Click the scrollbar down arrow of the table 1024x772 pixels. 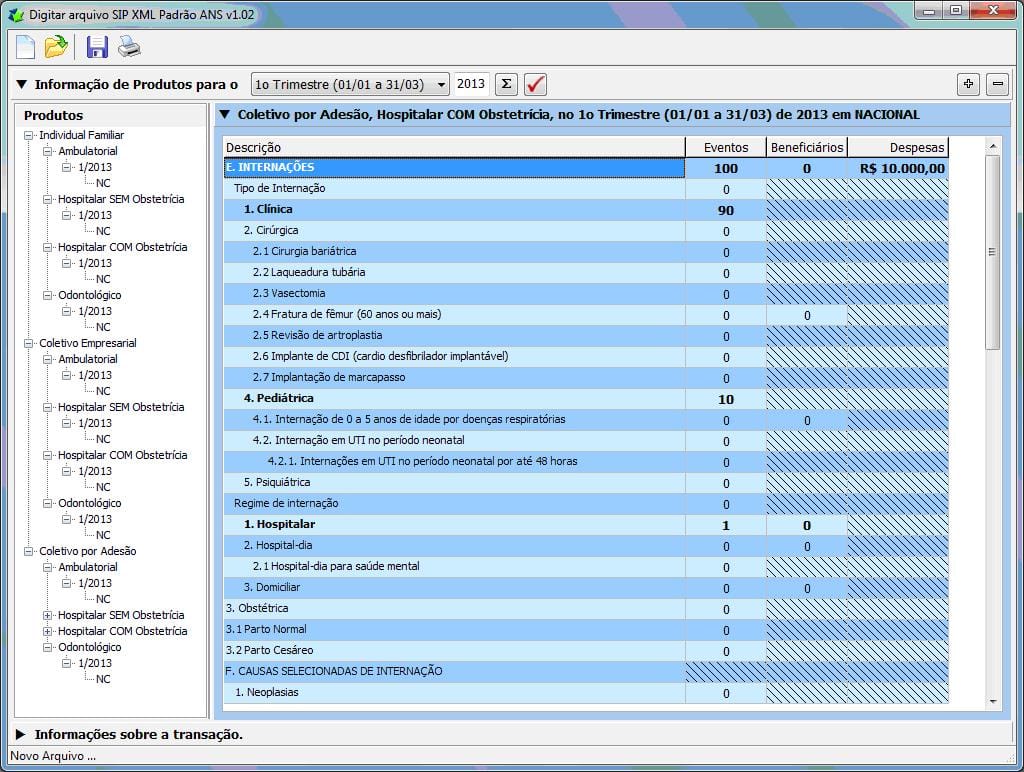(993, 701)
